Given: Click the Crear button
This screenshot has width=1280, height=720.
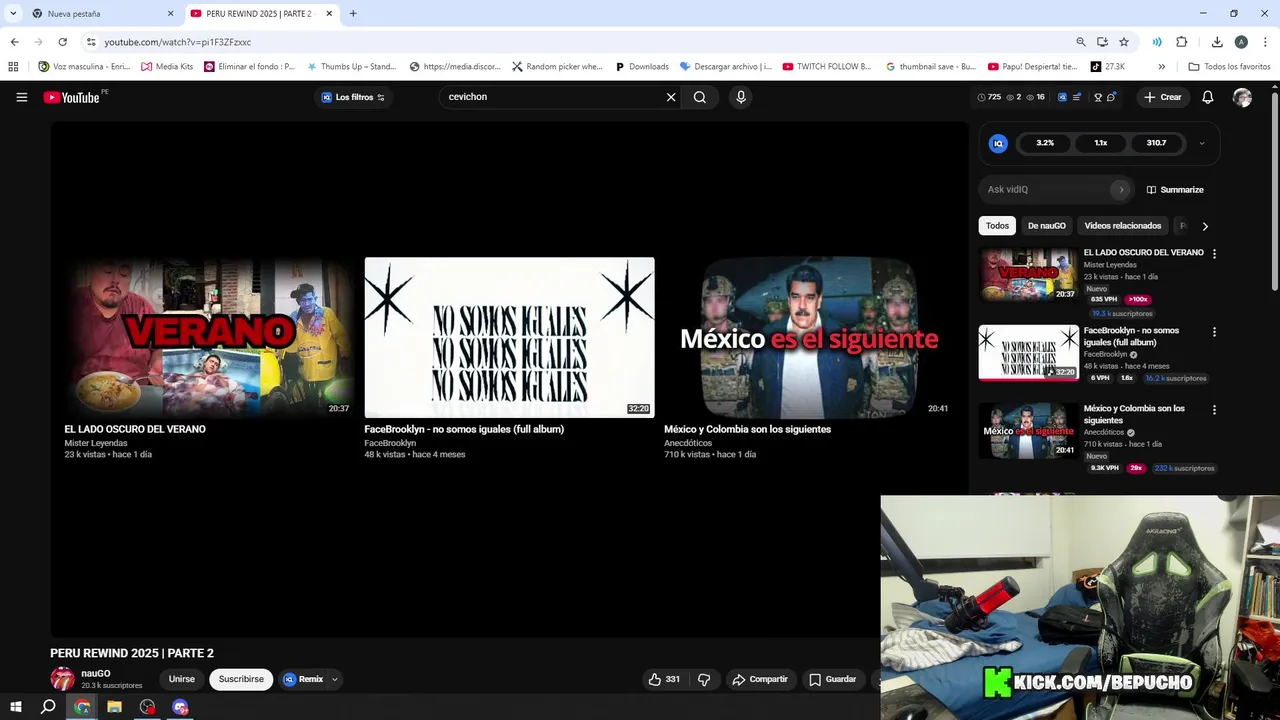Looking at the screenshot, I should tap(1163, 97).
